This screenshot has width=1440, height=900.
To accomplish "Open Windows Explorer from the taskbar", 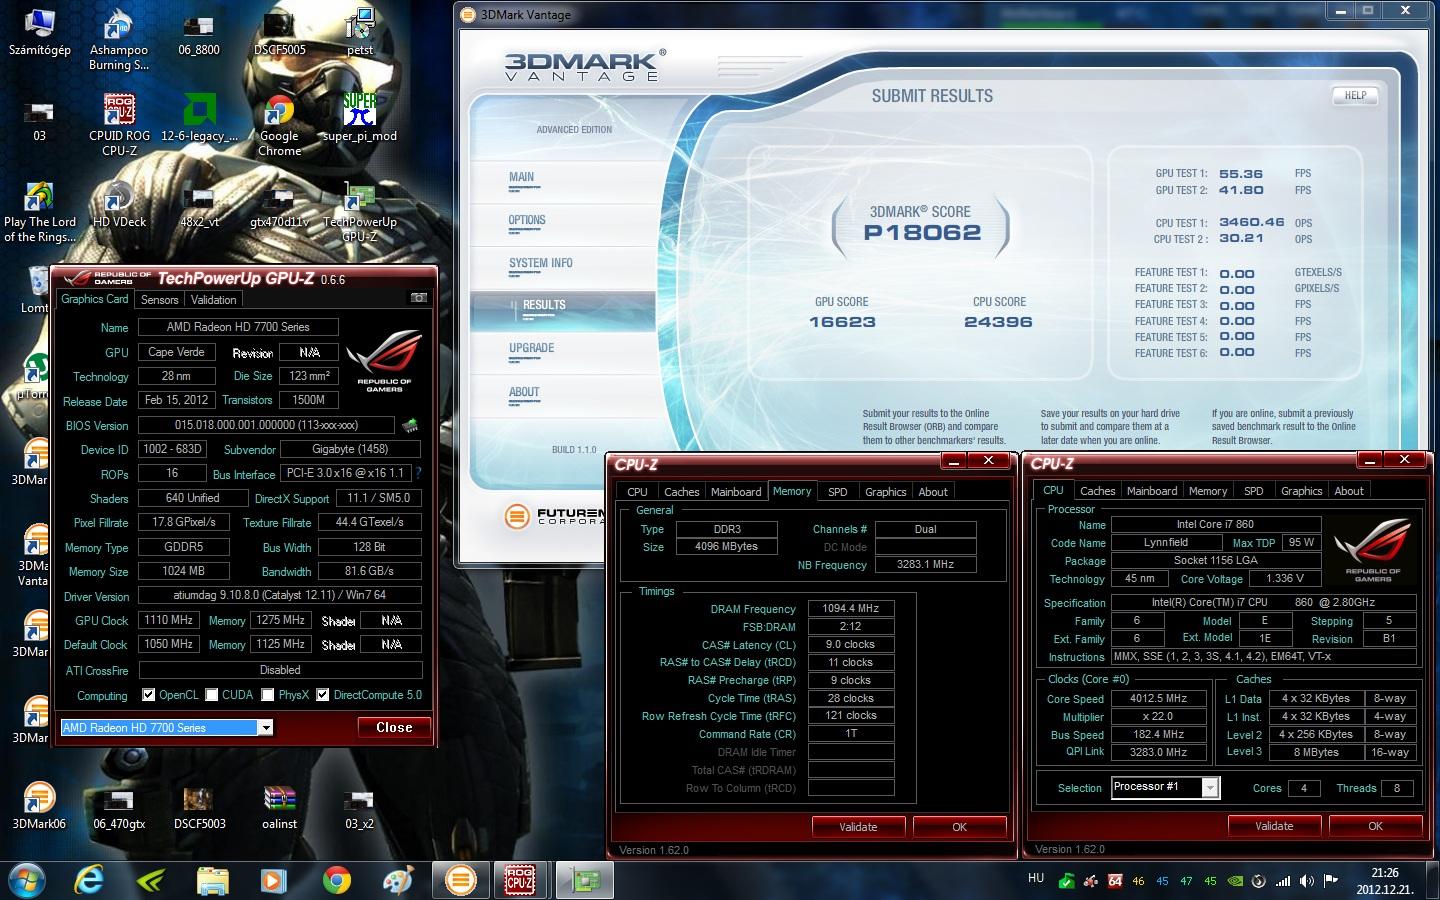I will 213,880.
